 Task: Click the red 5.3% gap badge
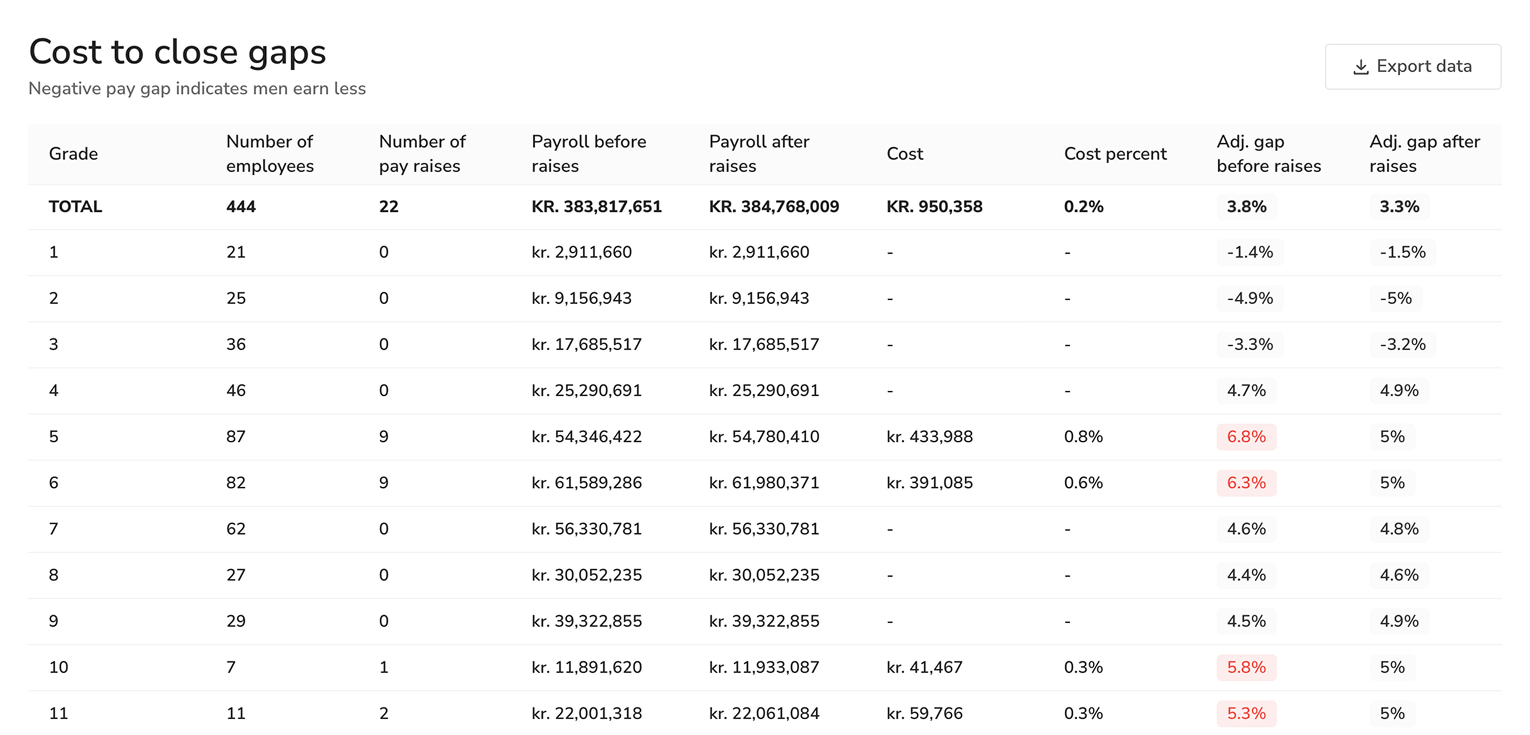[1246, 713]
